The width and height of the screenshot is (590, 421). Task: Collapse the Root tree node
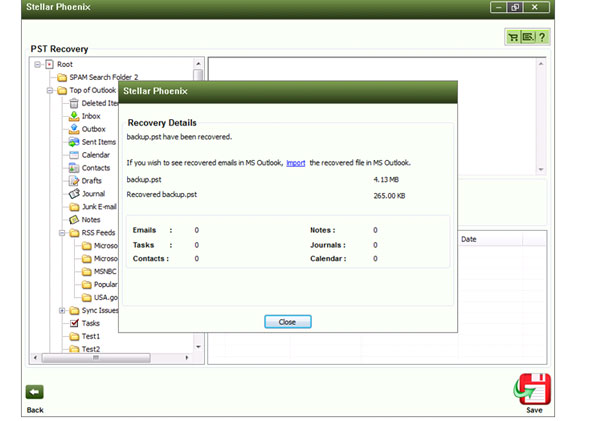tap(37, 64)
